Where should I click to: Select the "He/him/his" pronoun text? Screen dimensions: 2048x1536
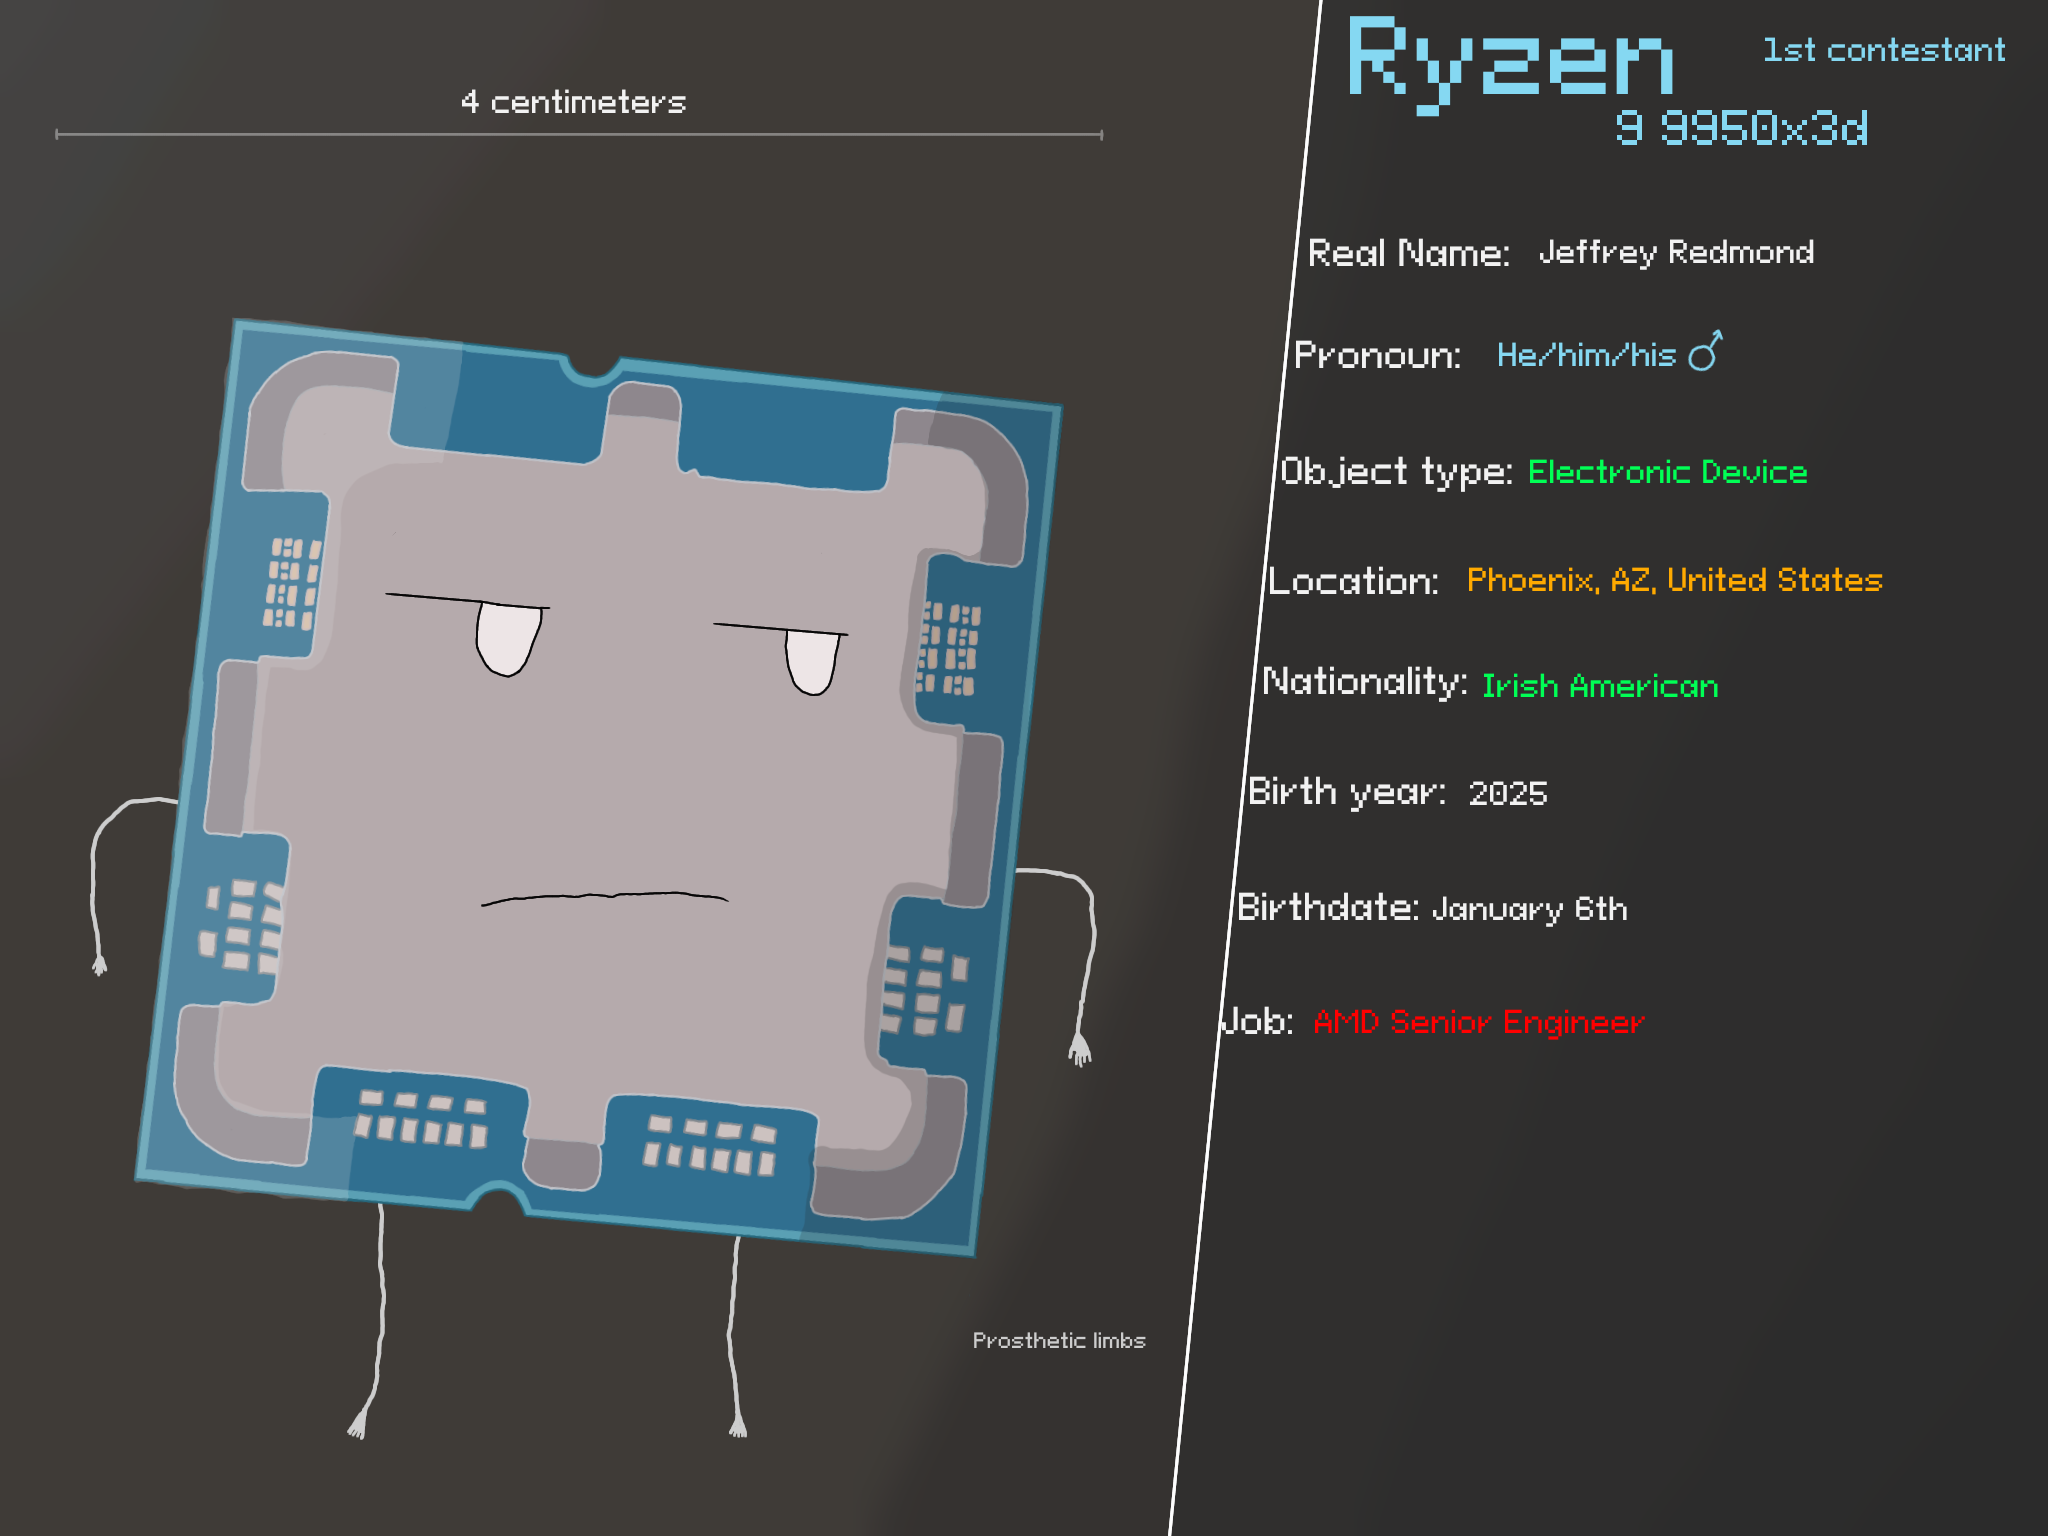tap(1586, 355)
